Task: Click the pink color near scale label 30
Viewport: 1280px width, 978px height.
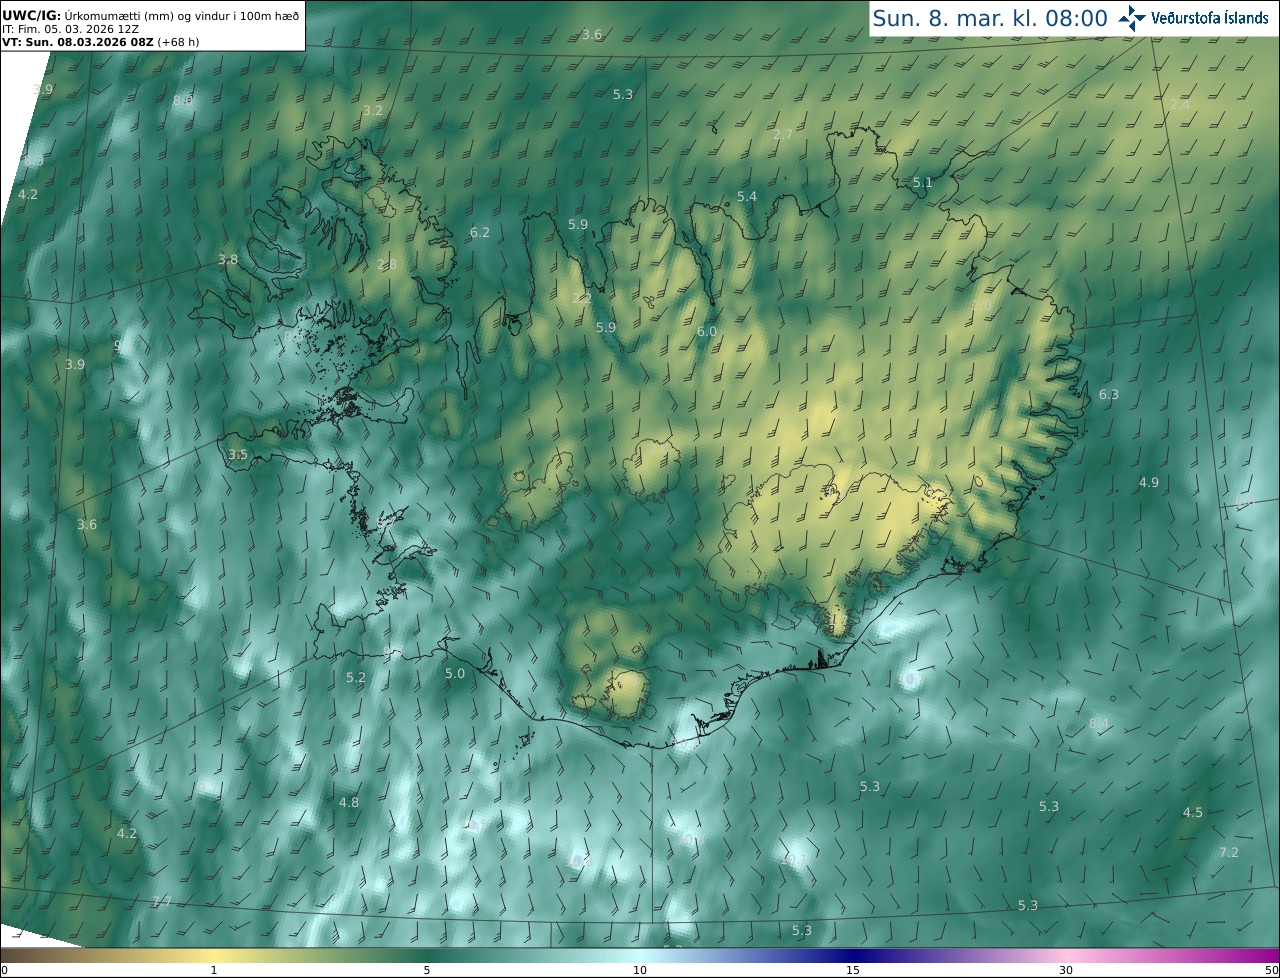Action: point(1066,956)
